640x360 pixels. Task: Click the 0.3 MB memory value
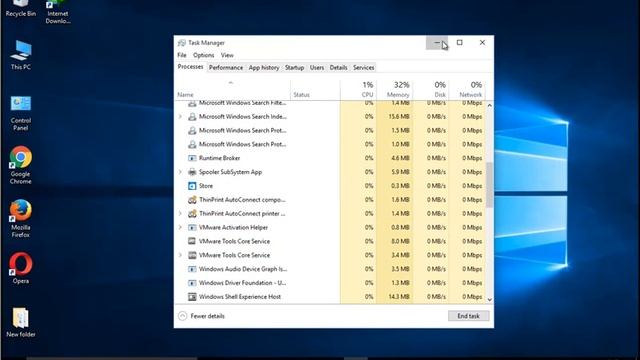pyautogui.click(x=400, y=186)
